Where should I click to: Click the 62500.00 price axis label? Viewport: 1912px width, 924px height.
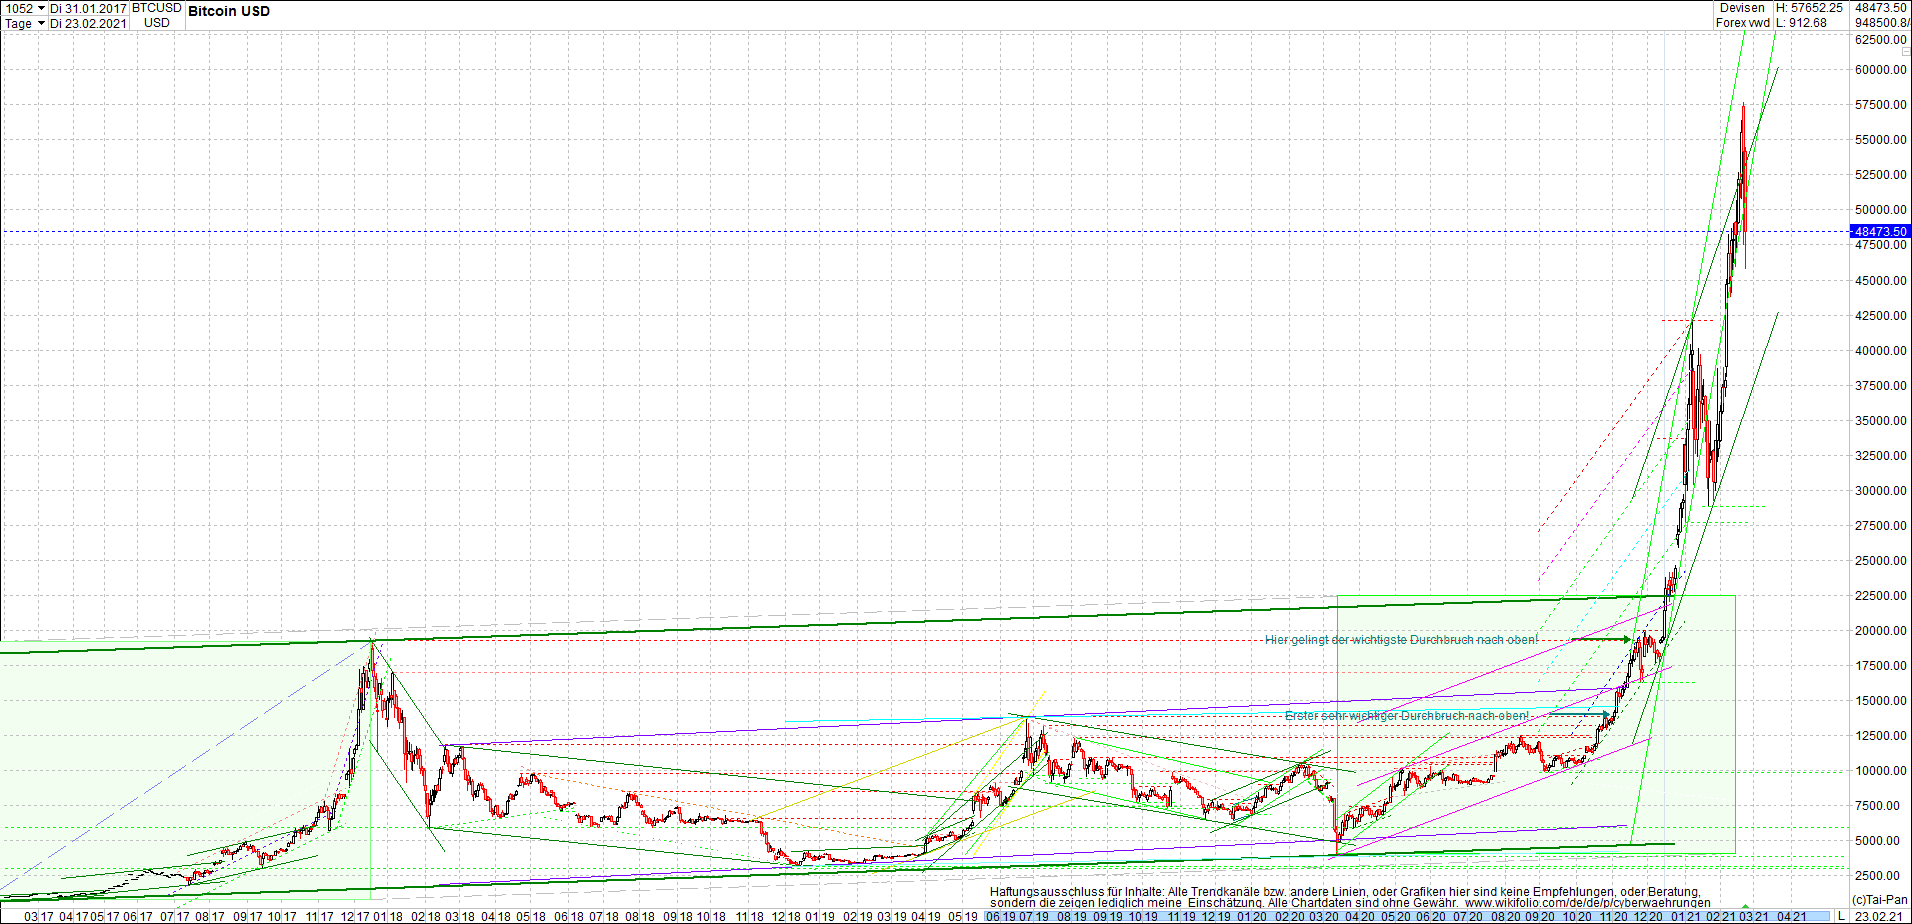pyautogui.click(x=1880, y=40)
